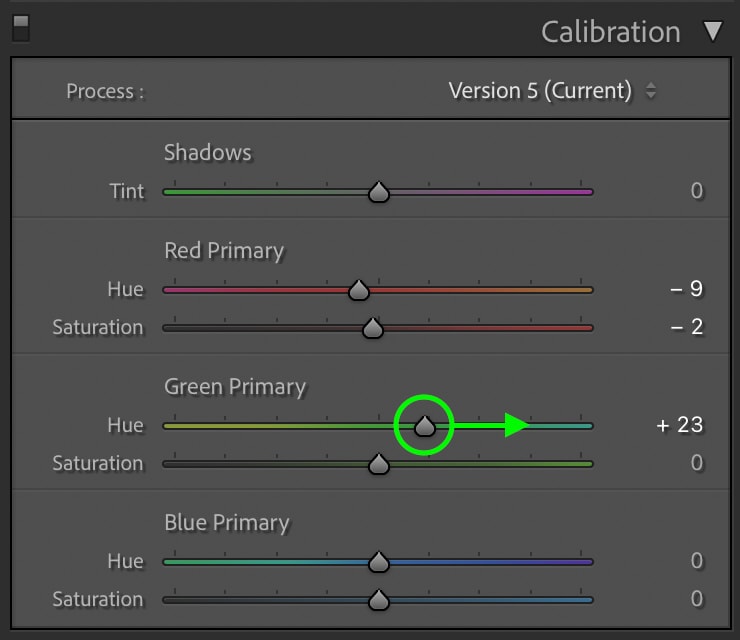Viewport: 740px width, 640px height.
Task: Collapse the Calibration panel with the triangle
Action: (713, 31)
